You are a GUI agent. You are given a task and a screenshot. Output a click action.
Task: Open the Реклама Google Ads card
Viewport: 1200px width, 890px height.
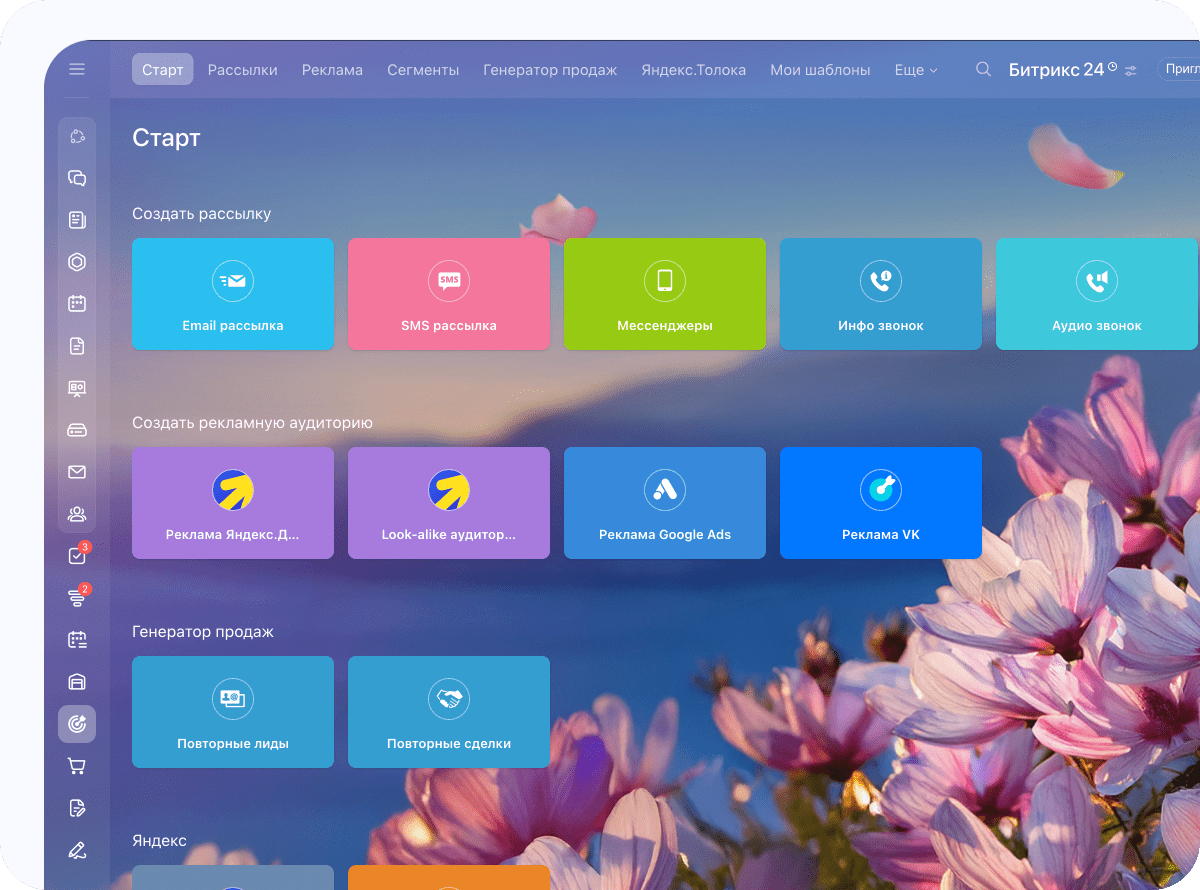tap(665, 503)
